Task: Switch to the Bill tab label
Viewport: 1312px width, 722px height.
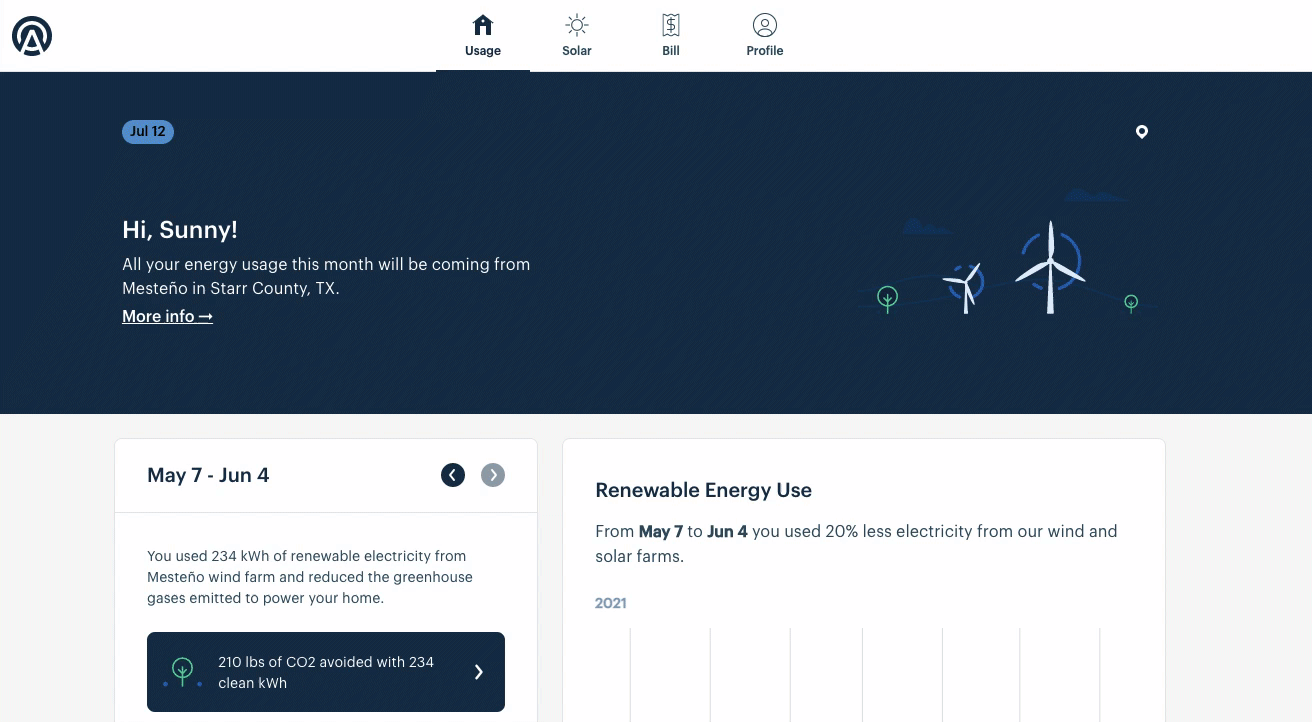Action: click(x=671, y=51)
